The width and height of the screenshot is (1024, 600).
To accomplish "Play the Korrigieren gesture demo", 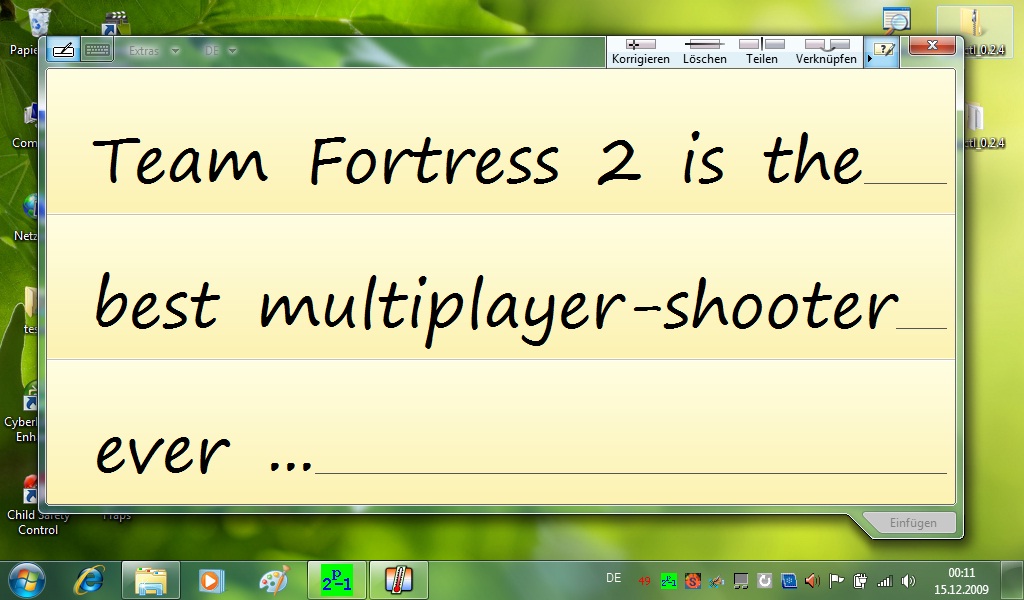I will point(641,52).
